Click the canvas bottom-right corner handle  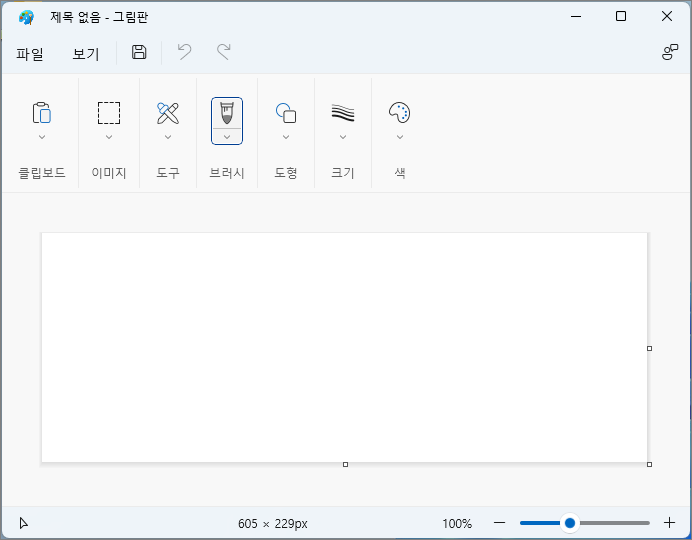(649, 464)
